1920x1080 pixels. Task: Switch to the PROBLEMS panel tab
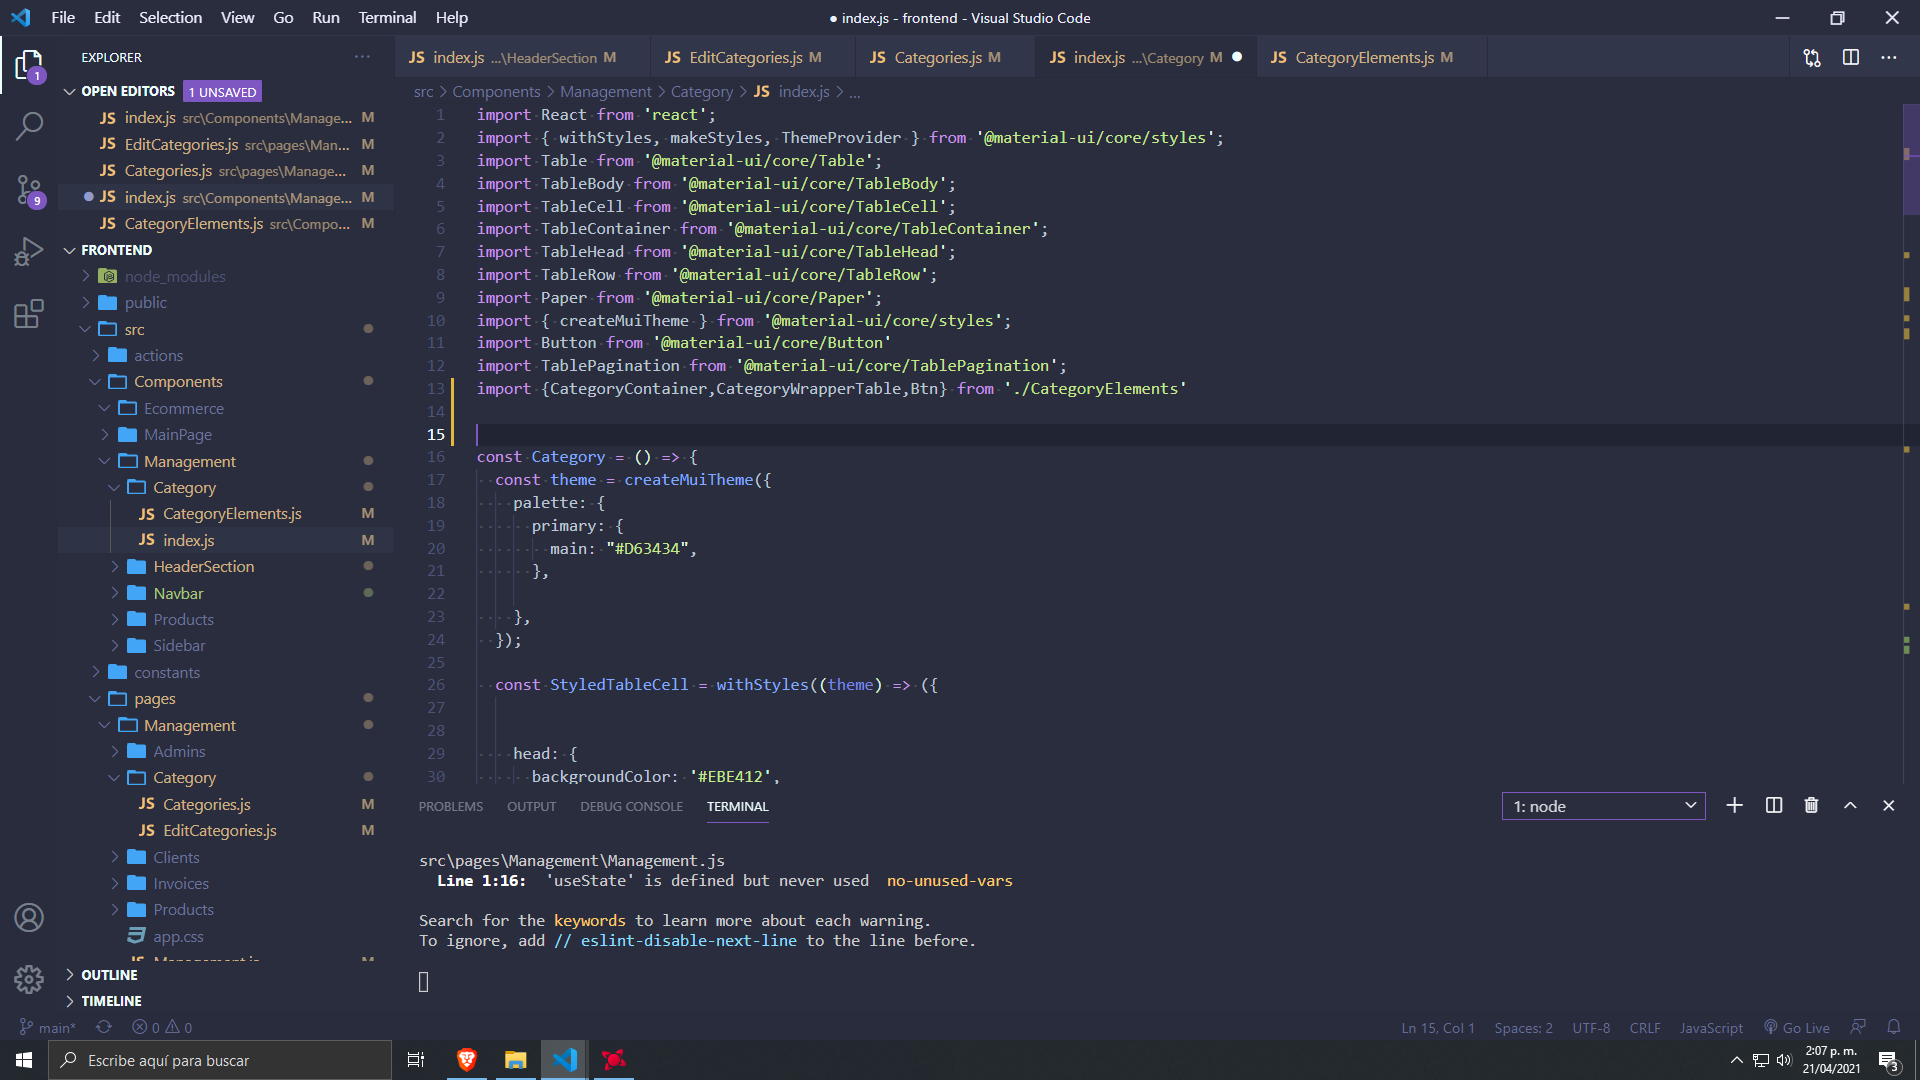coord(451,806)
